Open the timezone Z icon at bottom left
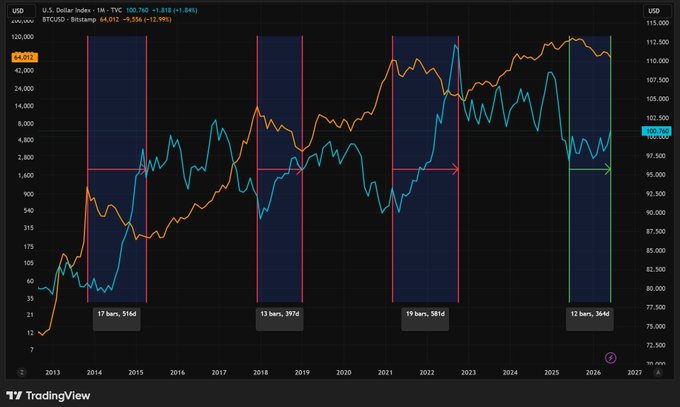680x407 pixels. point(22,372)
